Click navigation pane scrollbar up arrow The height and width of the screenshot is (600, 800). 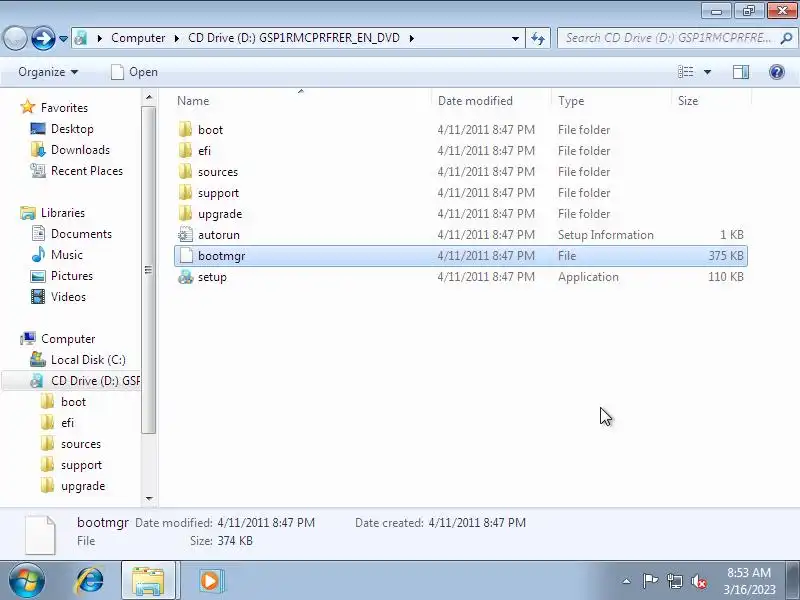click(149, 97)
